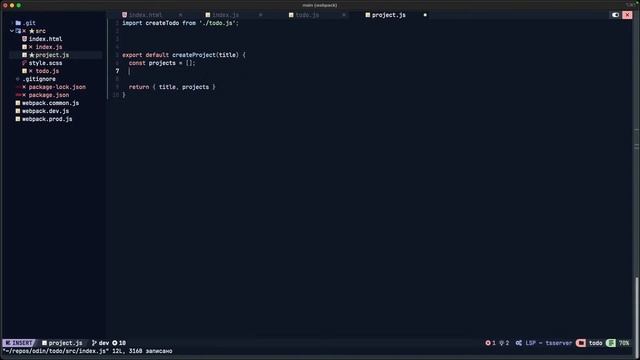Click the .gitignore file icon
Viewport: 640px width, 360px height.
[18, 79]
